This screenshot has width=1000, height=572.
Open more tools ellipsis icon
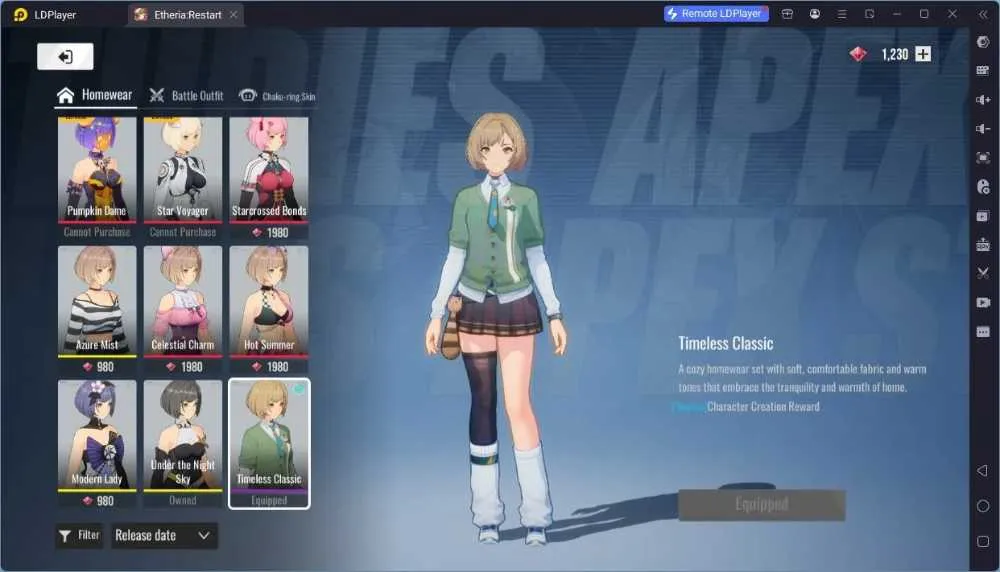click(x=983, y=332)
